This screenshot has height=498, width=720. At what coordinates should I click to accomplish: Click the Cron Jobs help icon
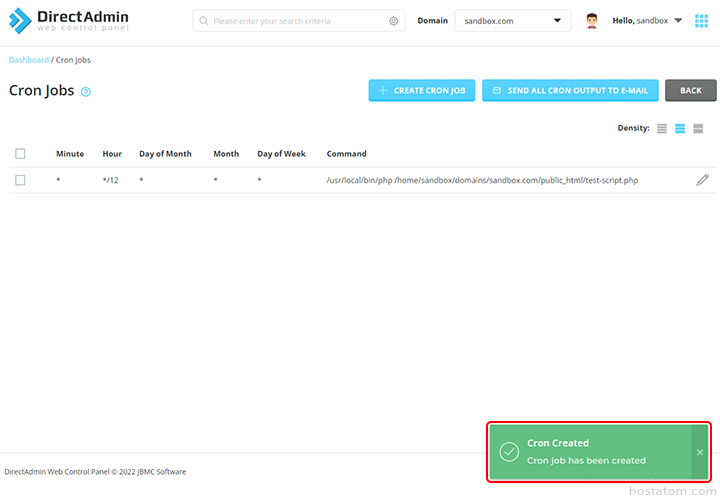tap(86, 92)
